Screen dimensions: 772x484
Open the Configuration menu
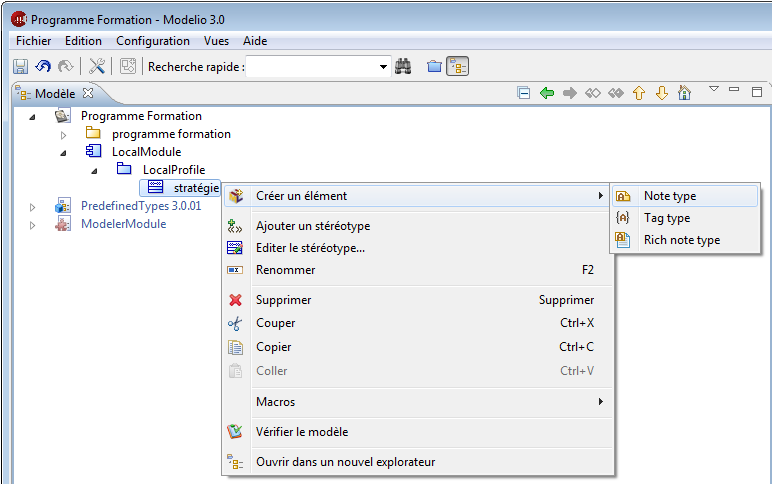tap(153, 41)
